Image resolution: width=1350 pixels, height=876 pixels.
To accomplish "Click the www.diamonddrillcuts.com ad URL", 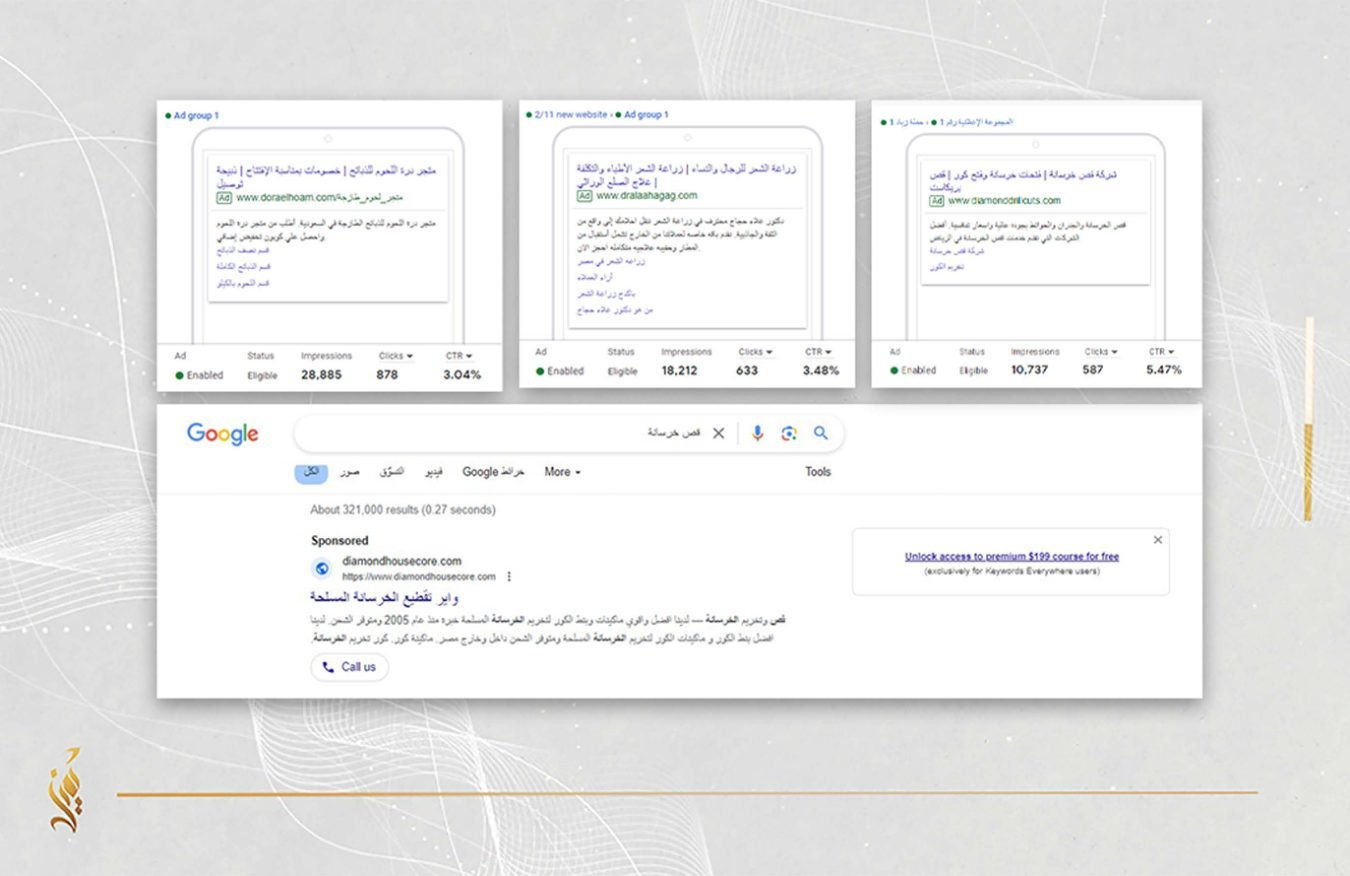I will 1004,201.
